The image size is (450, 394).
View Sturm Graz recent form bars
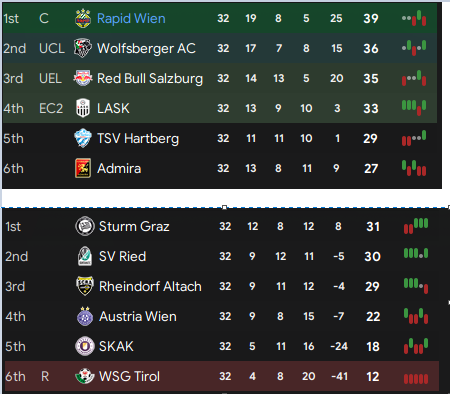[416, 226]
